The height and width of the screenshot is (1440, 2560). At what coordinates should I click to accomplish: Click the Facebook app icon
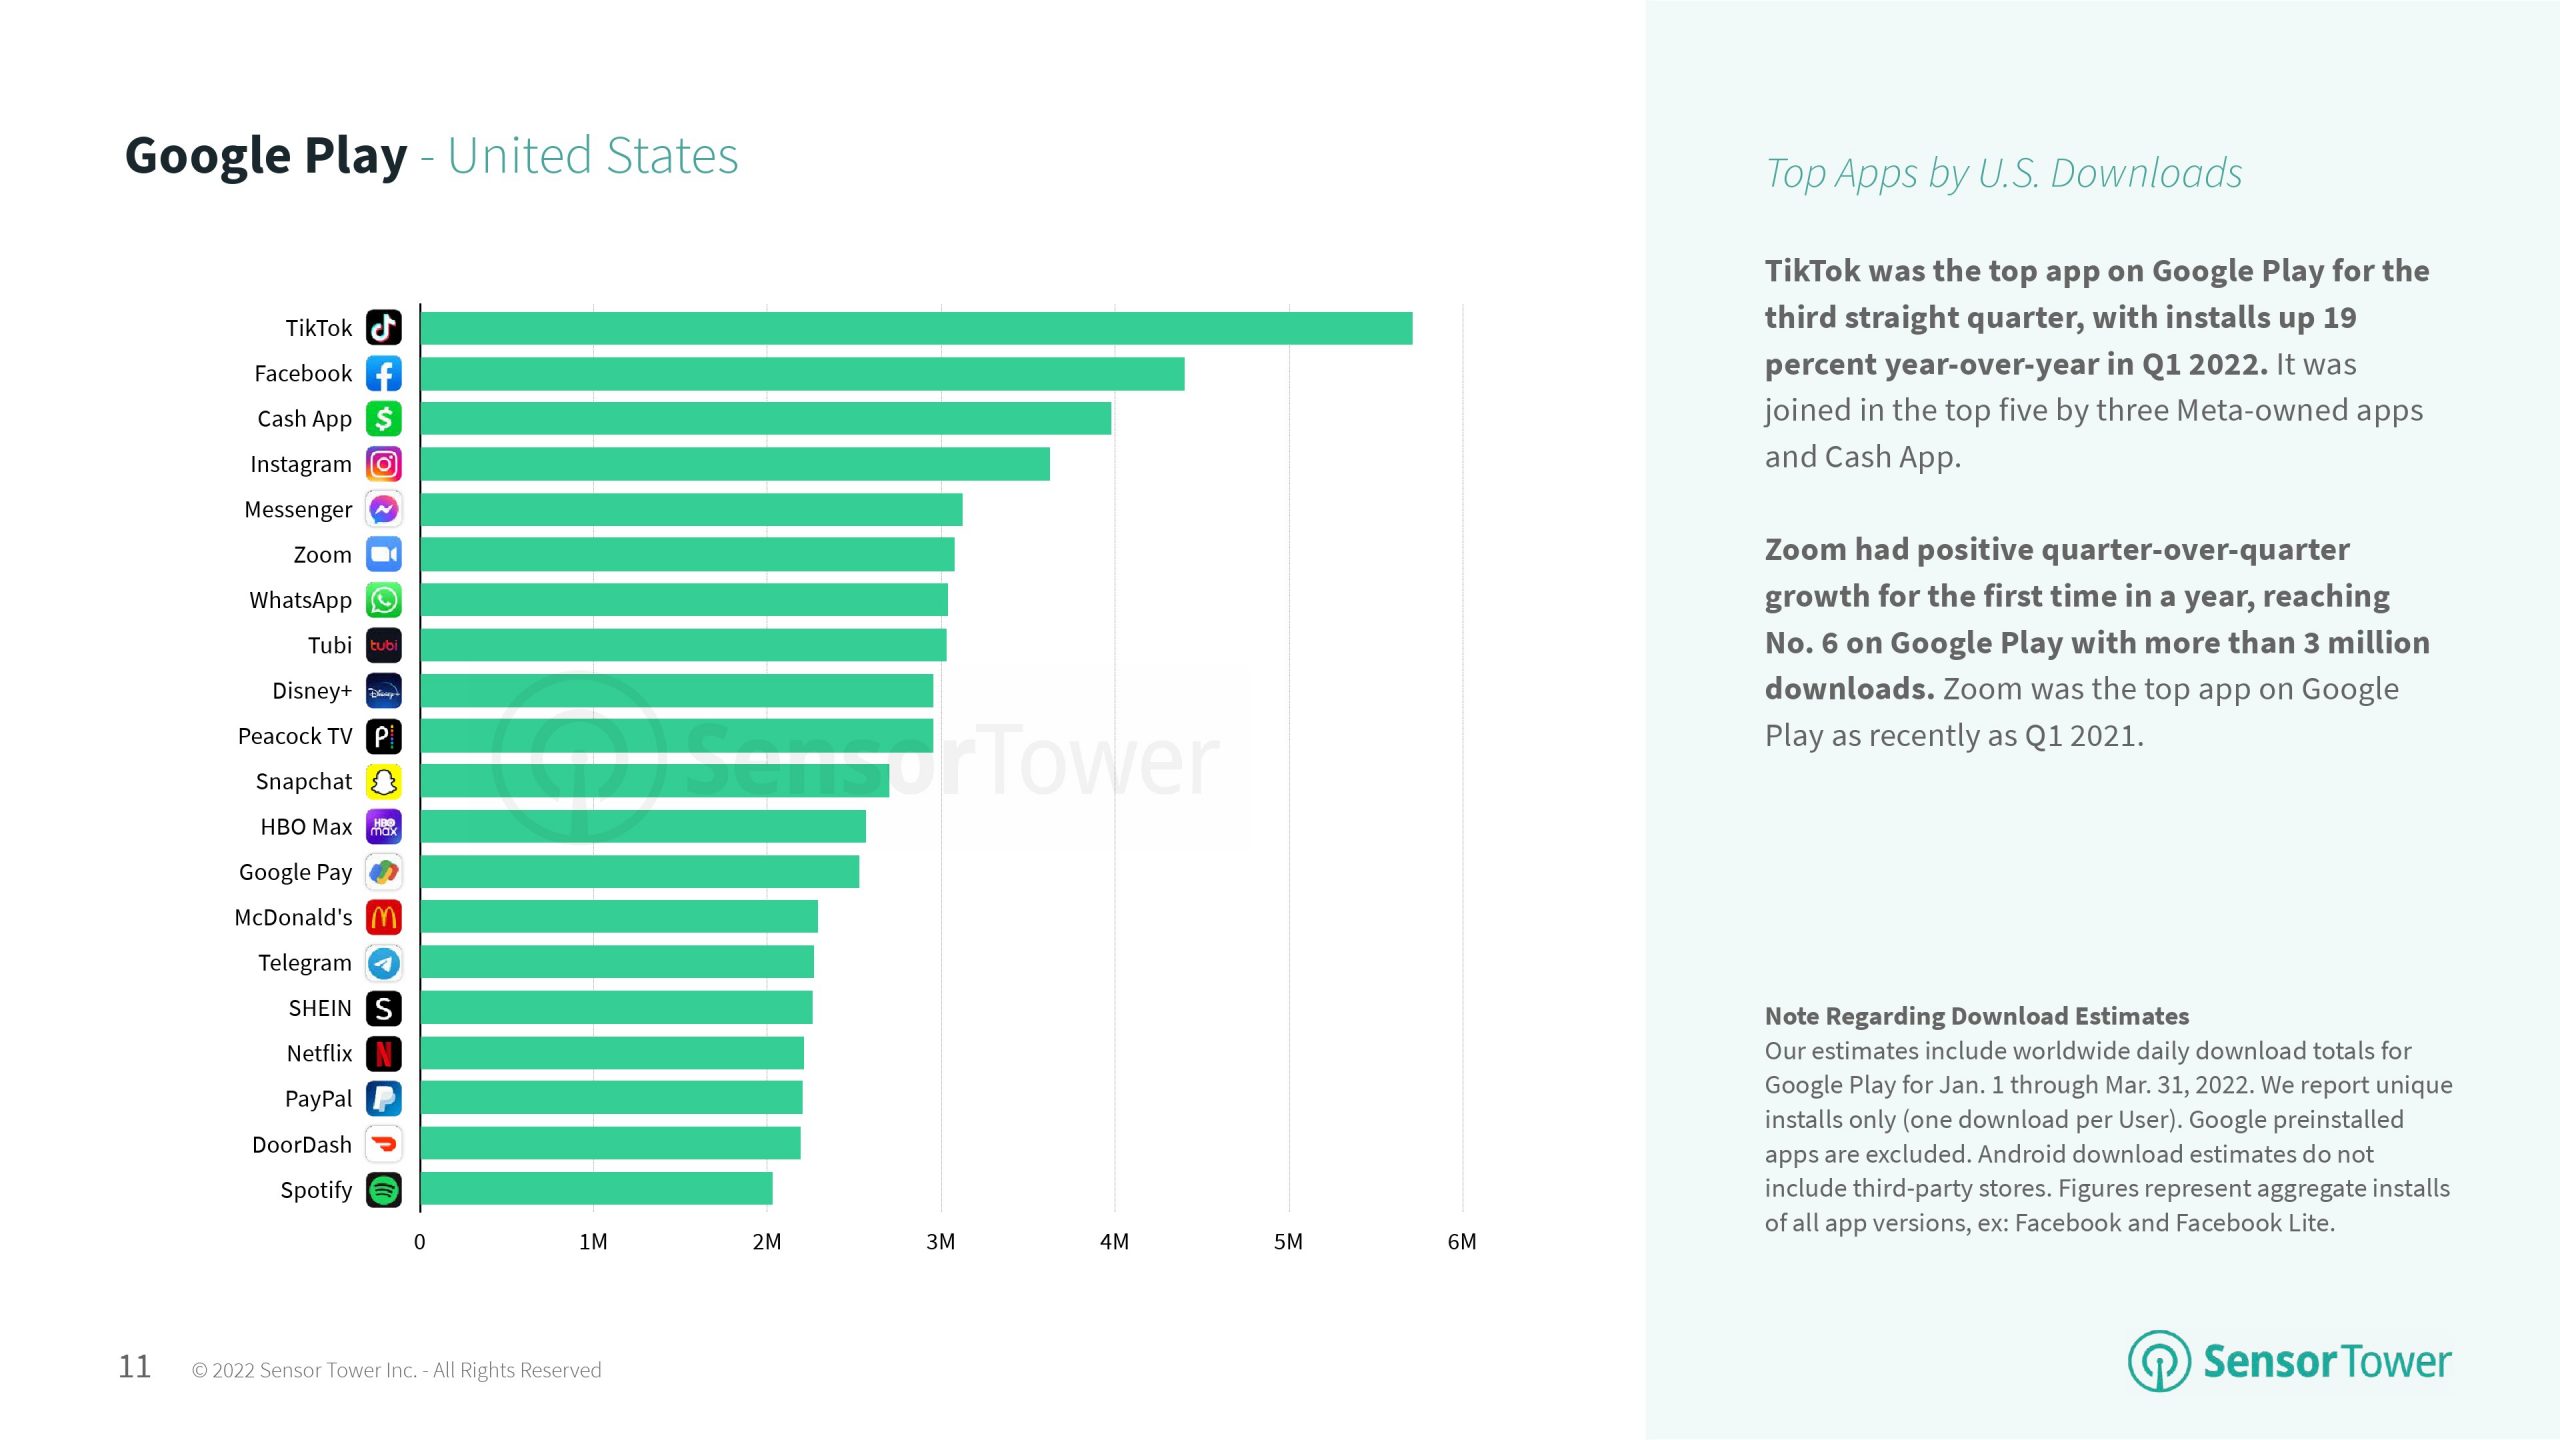click(384, 373)
